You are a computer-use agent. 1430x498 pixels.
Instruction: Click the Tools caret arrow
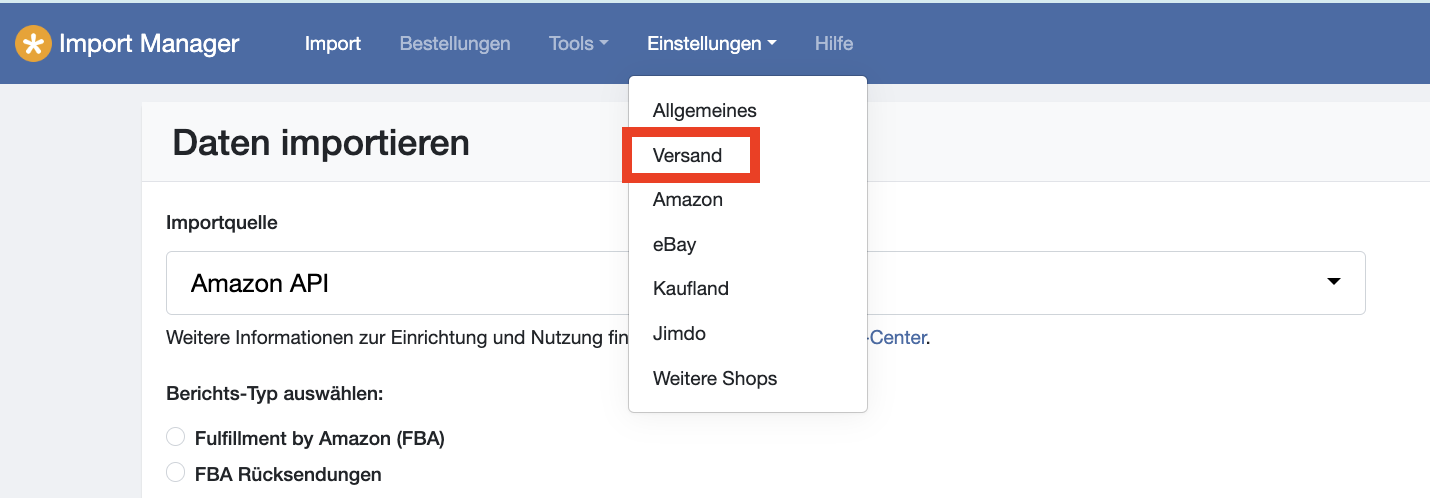pos(604,45)
